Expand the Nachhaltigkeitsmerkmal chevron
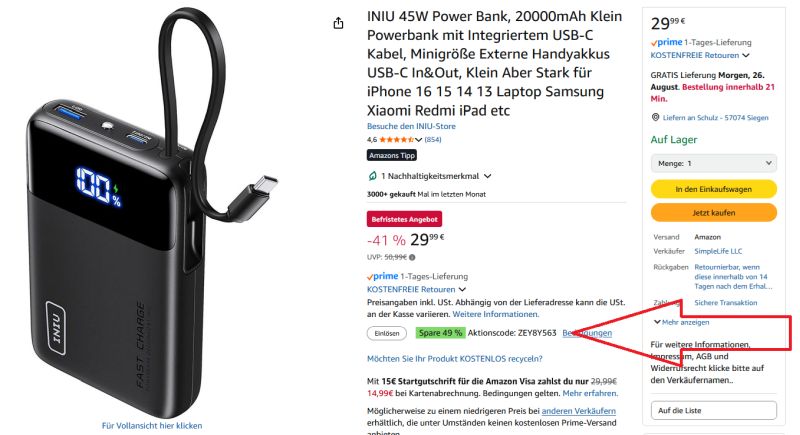The height and width of the screenshot is (435, 800). pos(488,176)
